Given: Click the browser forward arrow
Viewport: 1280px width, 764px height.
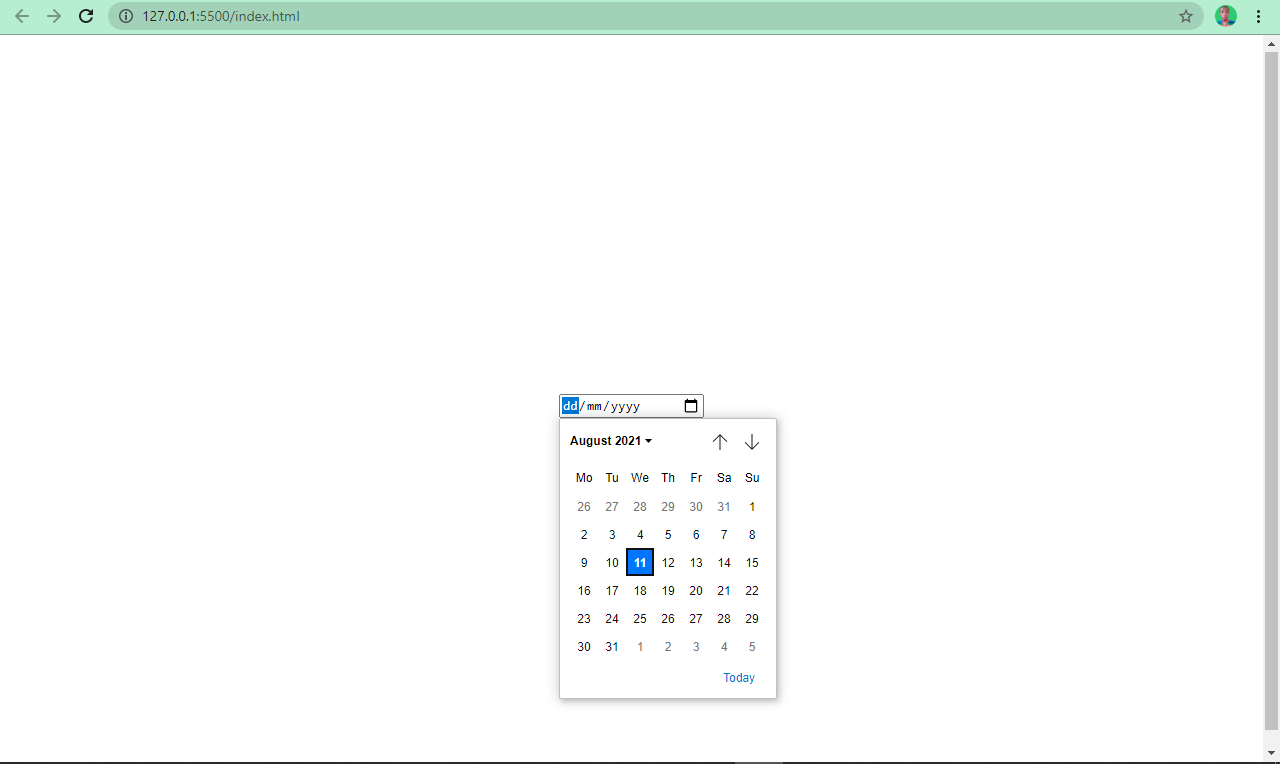Looking at the screenshot, I should [54, 16].
